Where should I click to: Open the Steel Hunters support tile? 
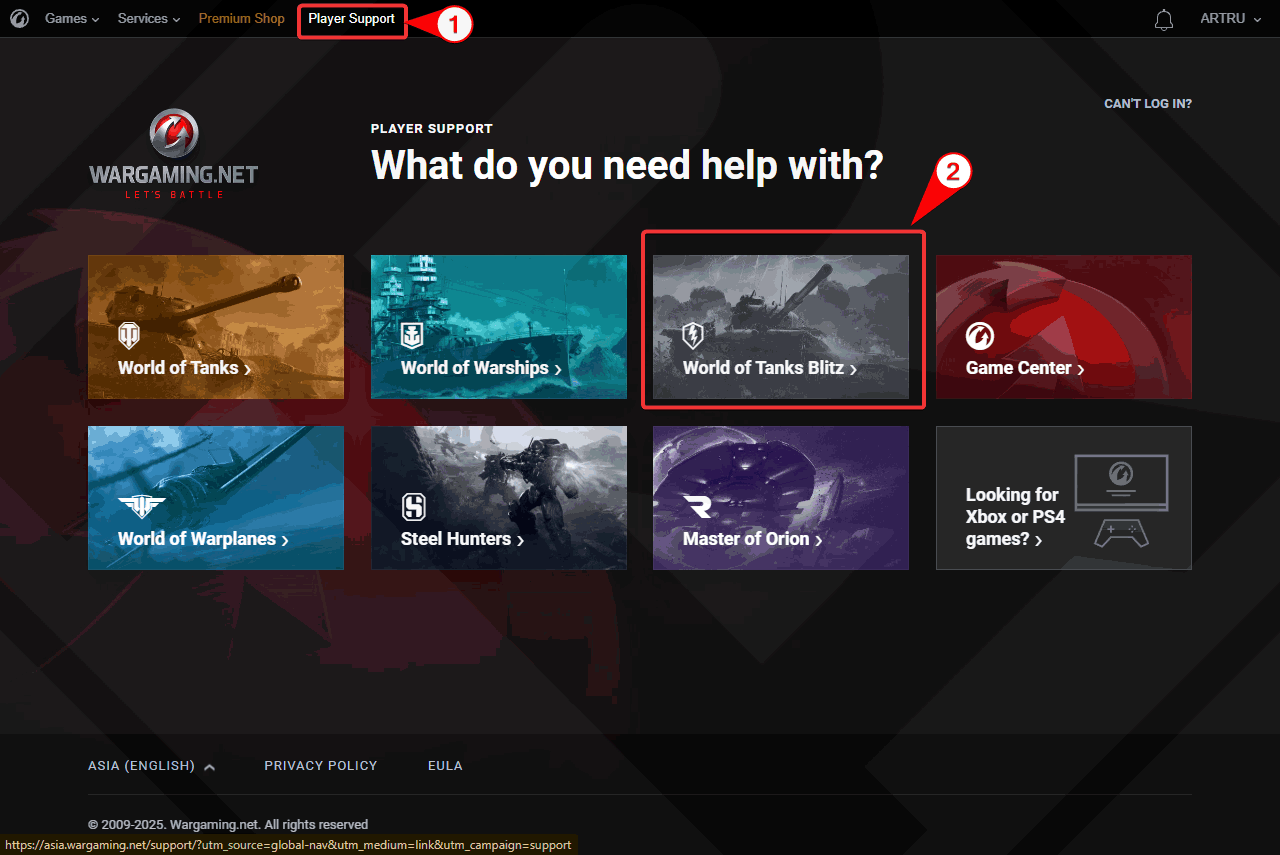tap(499, 498)
